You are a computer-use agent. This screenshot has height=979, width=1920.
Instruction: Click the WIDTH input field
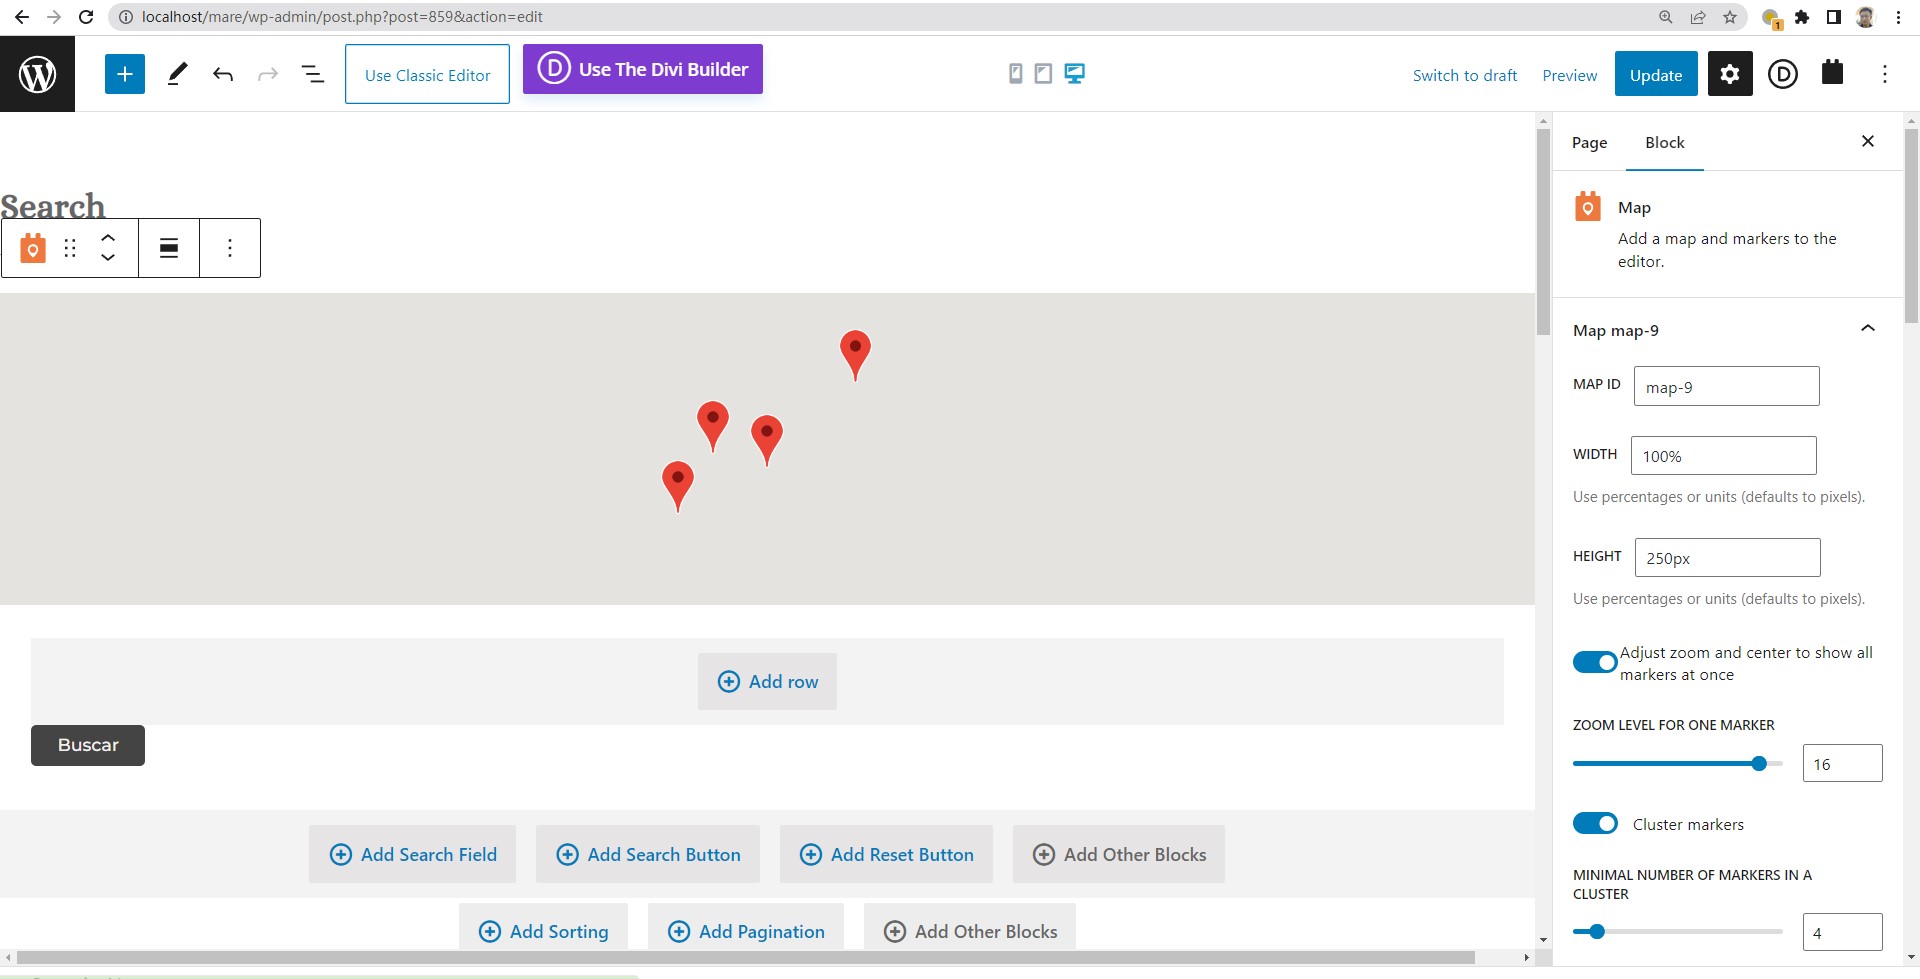[1723, 455]
